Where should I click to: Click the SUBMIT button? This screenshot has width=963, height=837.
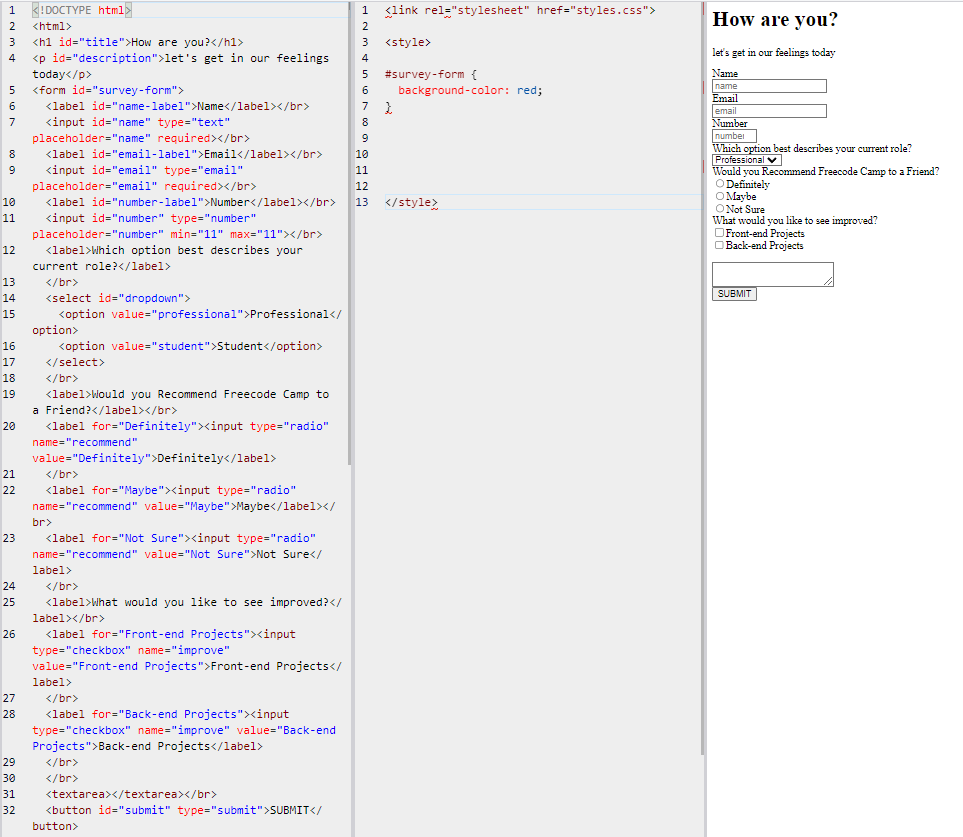tap(735, 294)
